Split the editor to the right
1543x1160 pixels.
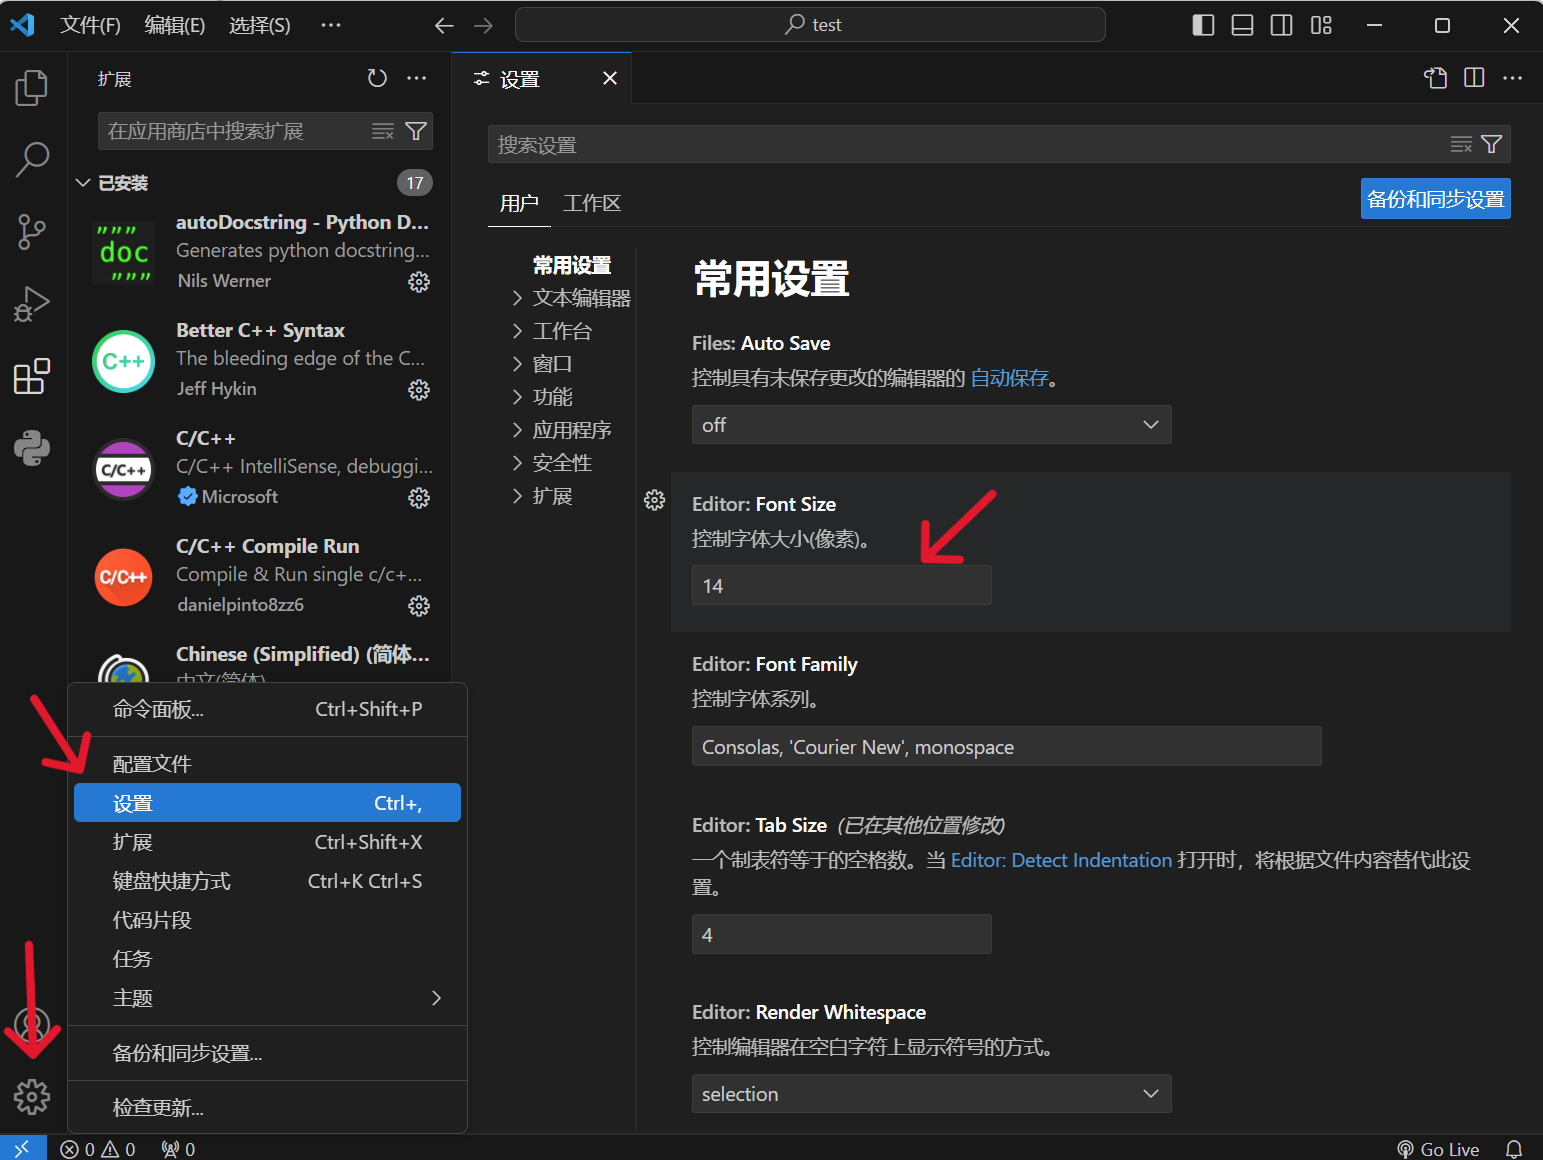1474,78
